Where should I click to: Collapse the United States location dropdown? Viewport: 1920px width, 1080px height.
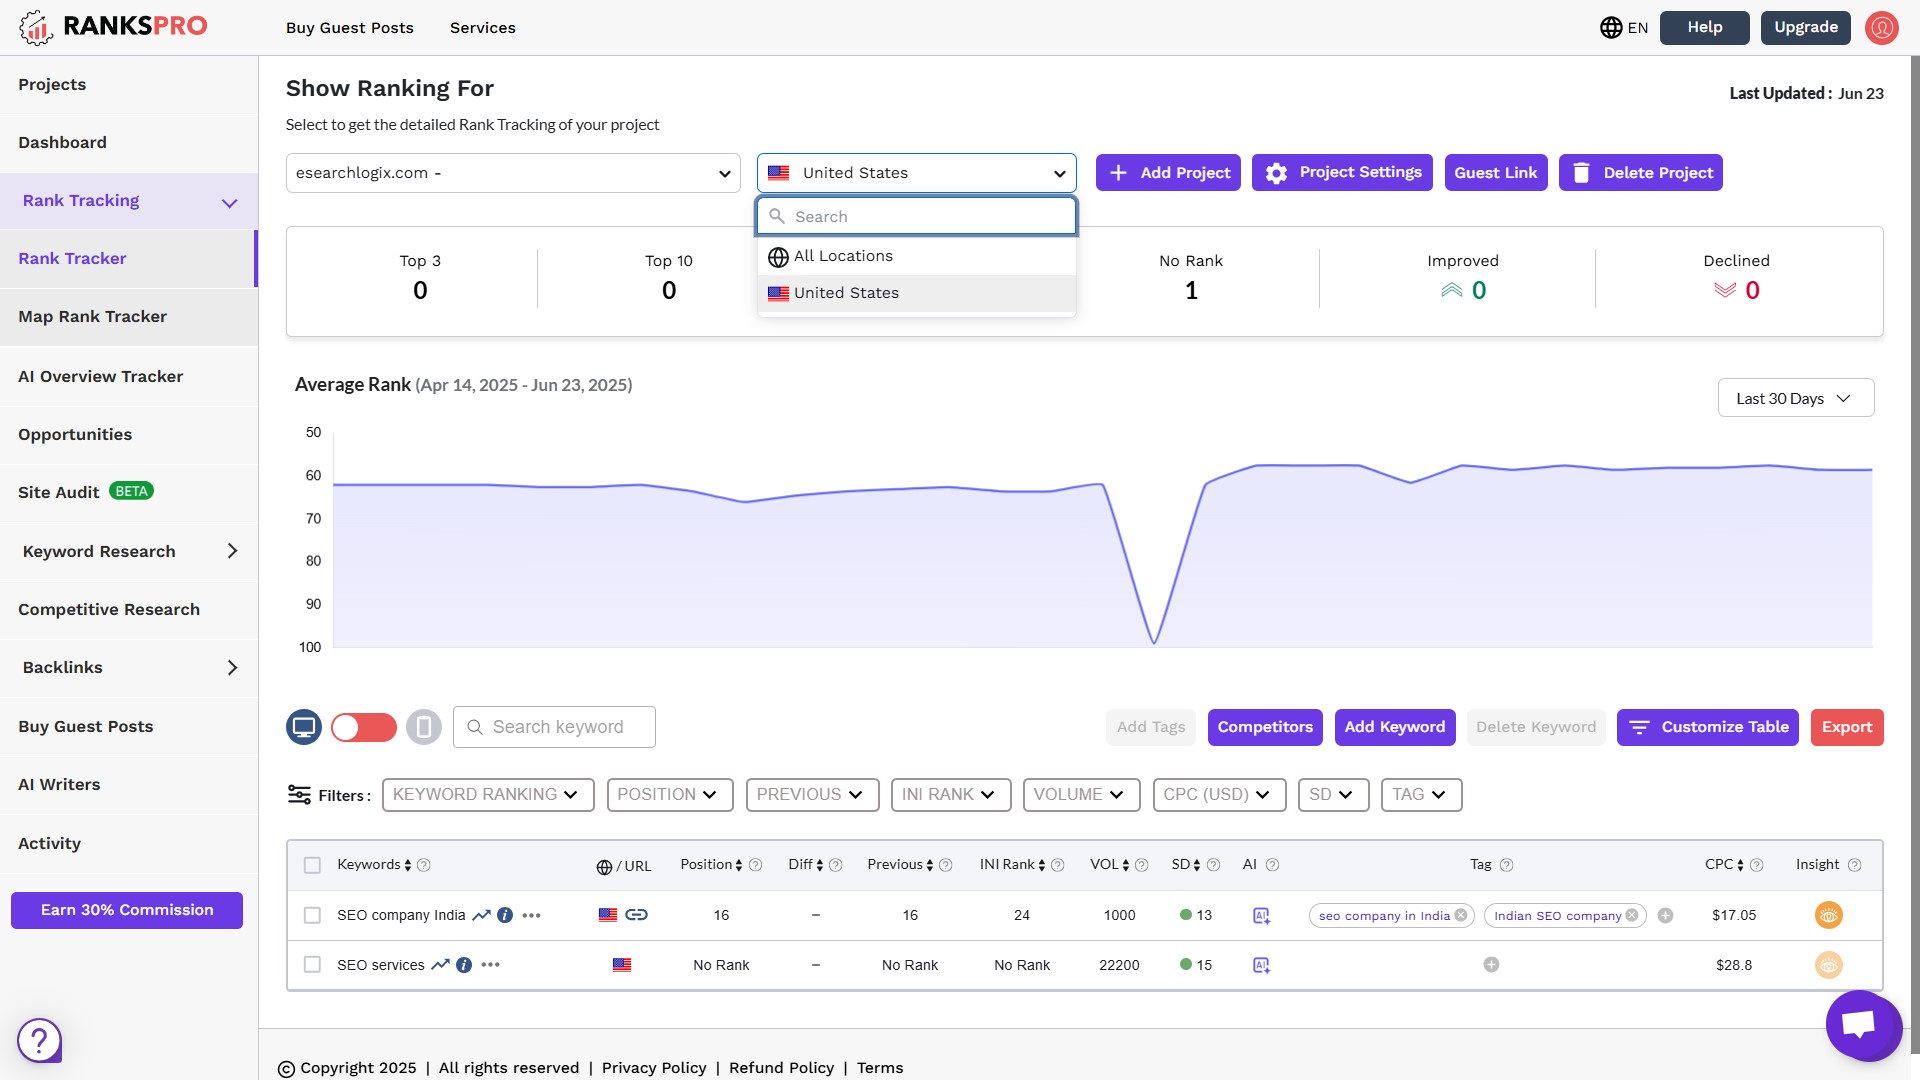pyautogui.click(x=917, y=173)
